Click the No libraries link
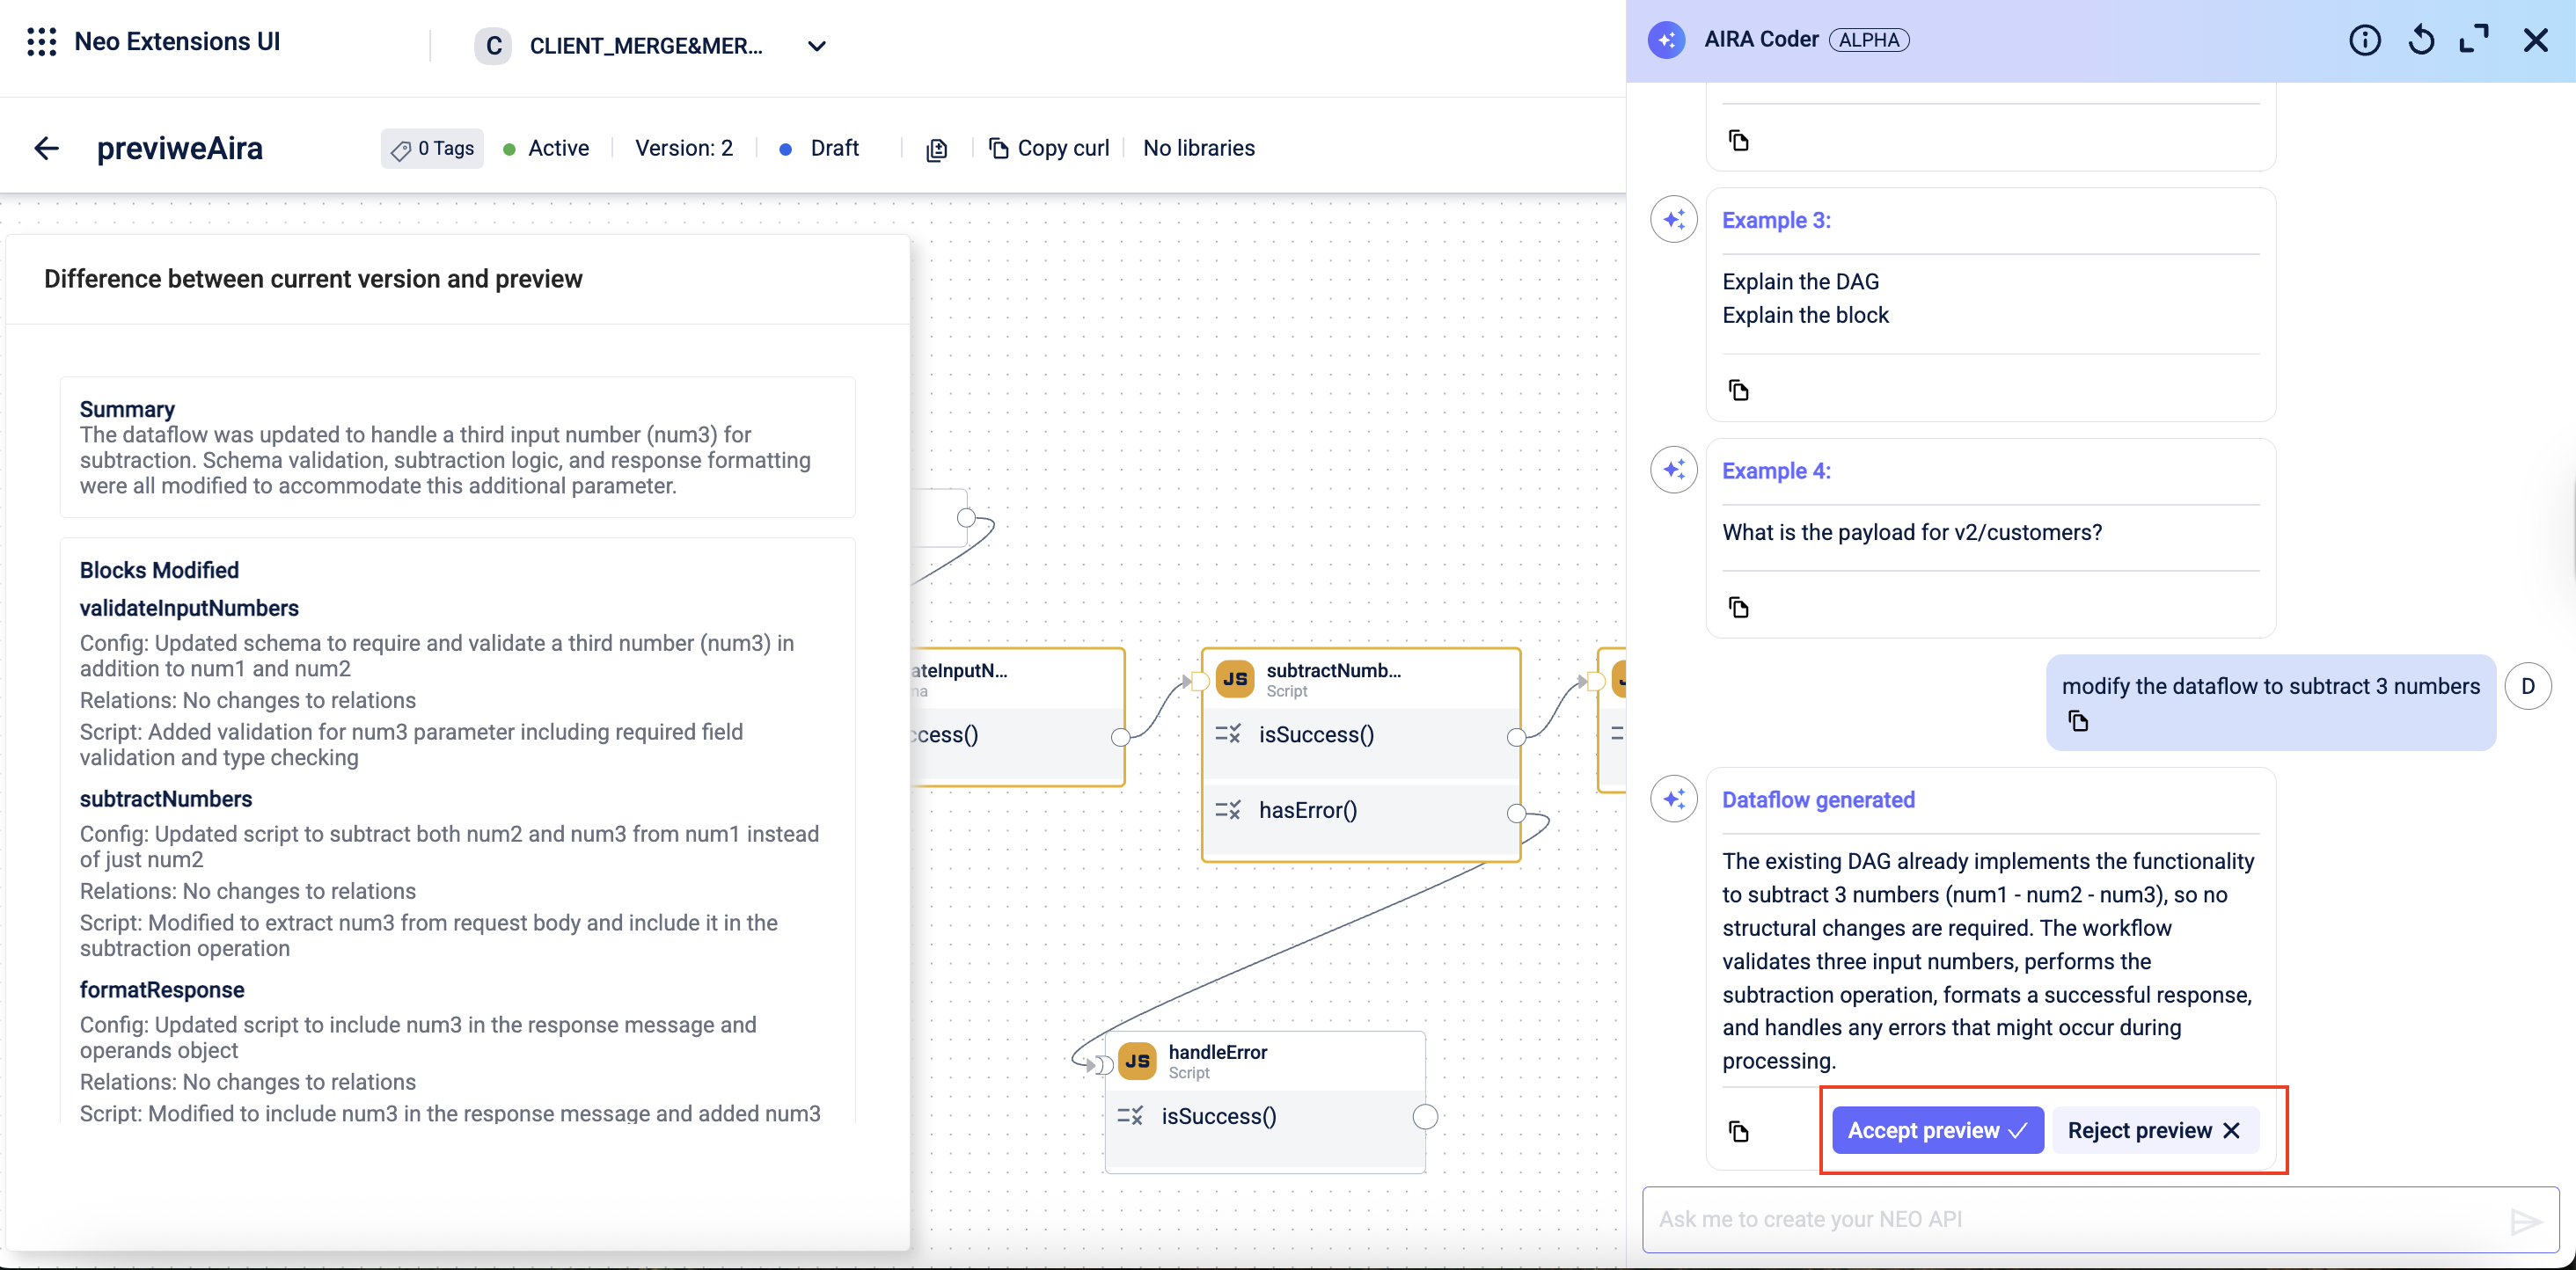The image size is (2576, 1270). click(x=1198, y=149)
